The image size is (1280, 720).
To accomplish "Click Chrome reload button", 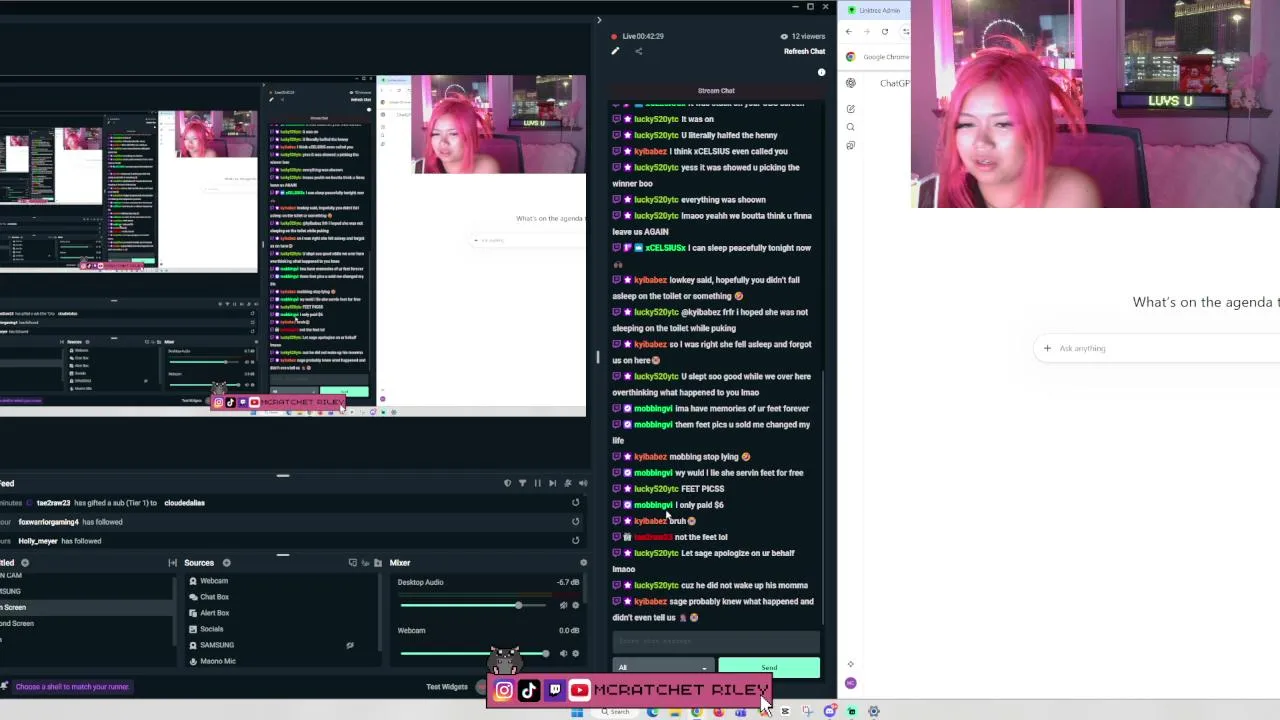I will [884, 32].
